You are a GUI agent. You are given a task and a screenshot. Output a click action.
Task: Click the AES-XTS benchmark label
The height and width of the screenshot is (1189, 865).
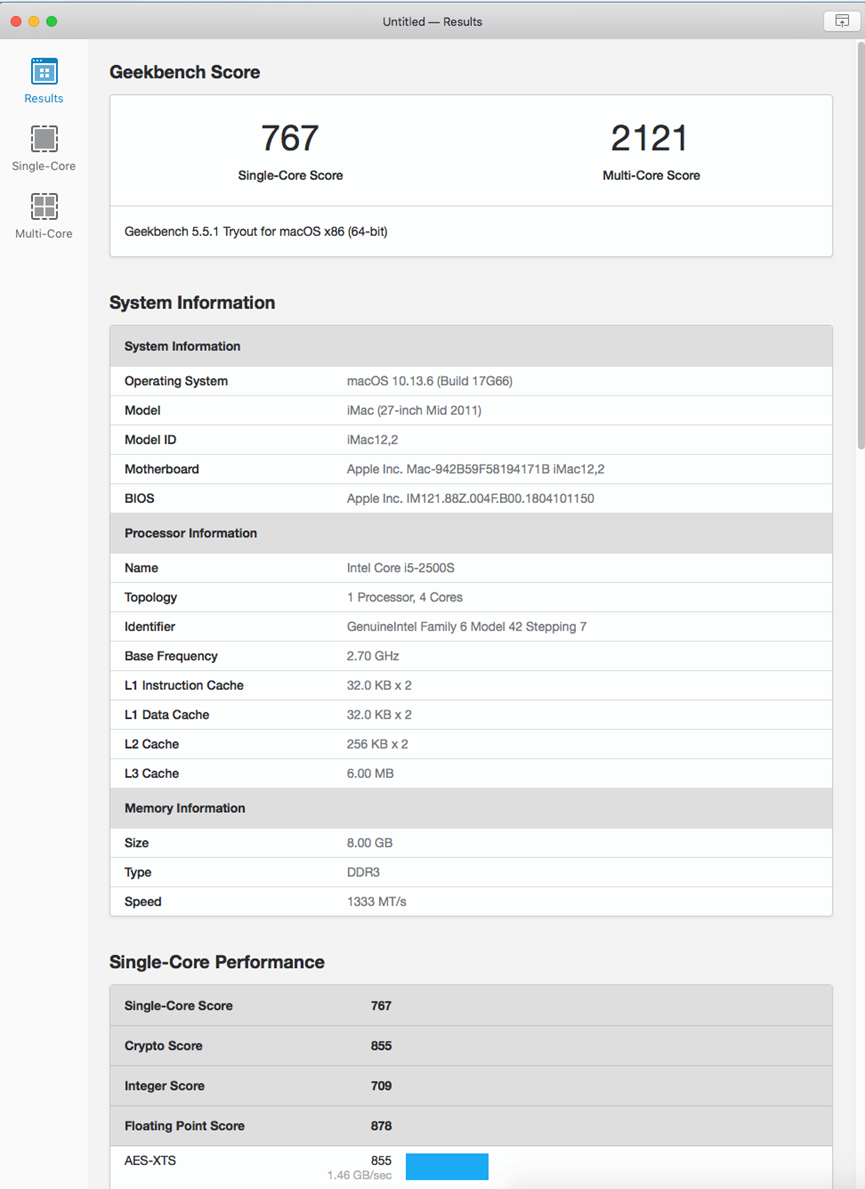click(150, 1160)
